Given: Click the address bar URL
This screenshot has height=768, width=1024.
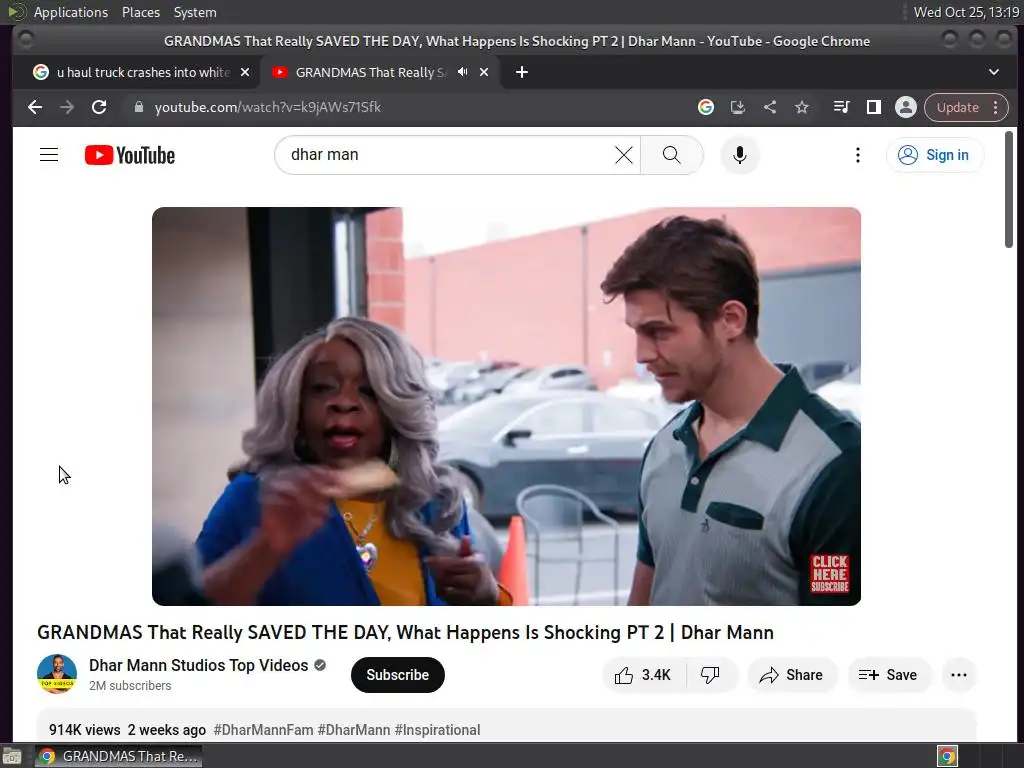Looking at the screenshot, I should pos(268,107).
